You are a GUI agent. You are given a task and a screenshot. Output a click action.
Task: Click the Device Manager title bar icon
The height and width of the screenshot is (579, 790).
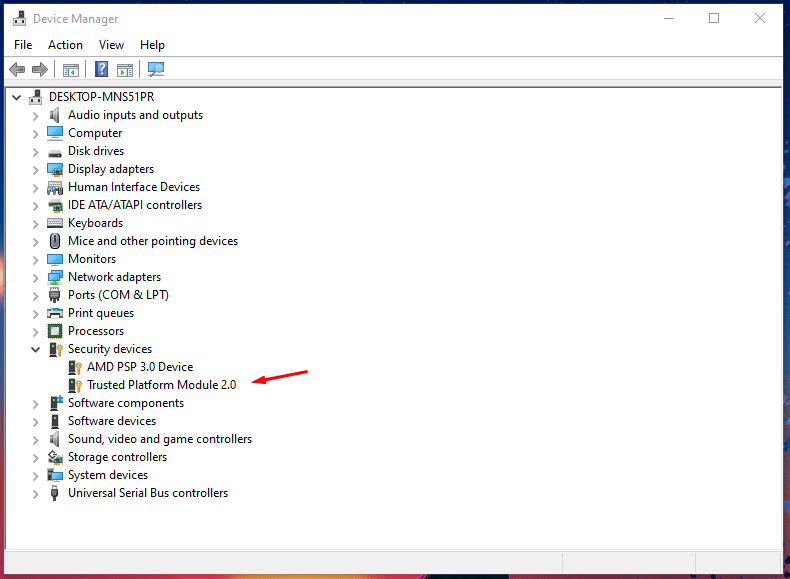pyautogui.click(x=20, y=19)
